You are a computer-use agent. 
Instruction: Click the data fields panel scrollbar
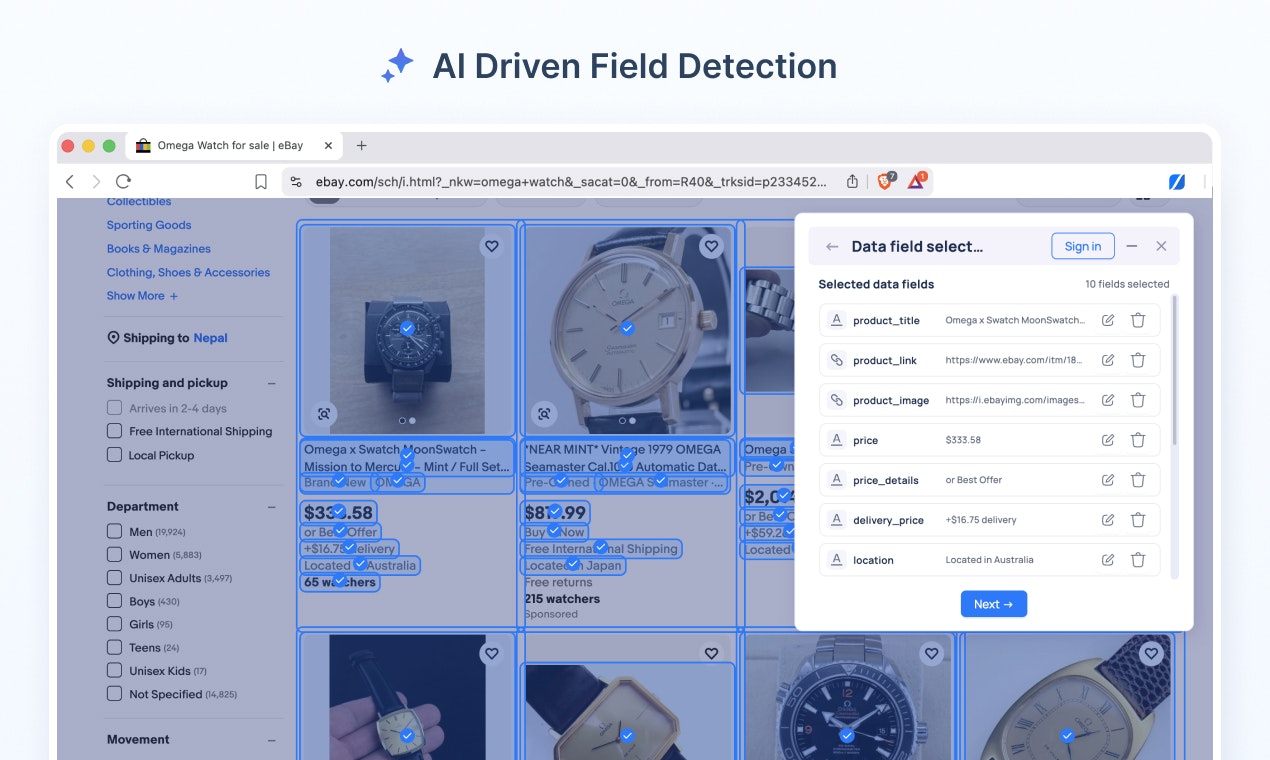(1174, 370)
